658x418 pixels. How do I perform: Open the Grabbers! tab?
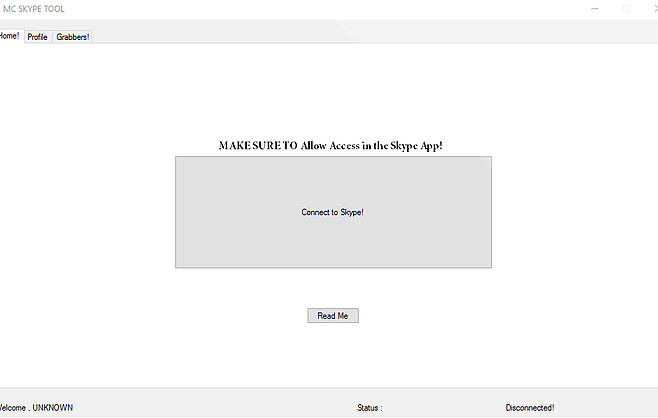tap(73, 37)
